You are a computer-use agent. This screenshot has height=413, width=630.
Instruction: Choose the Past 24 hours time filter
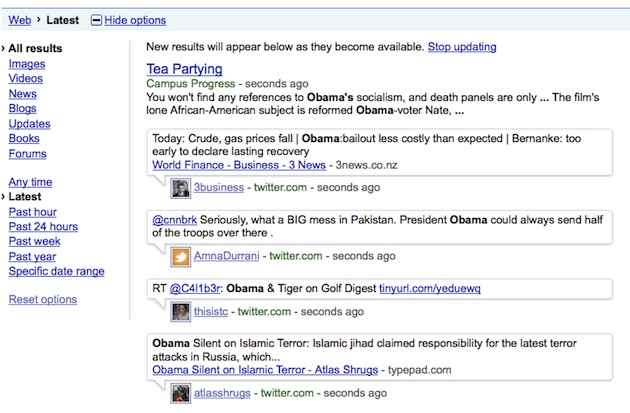click(x=43, y=227)
